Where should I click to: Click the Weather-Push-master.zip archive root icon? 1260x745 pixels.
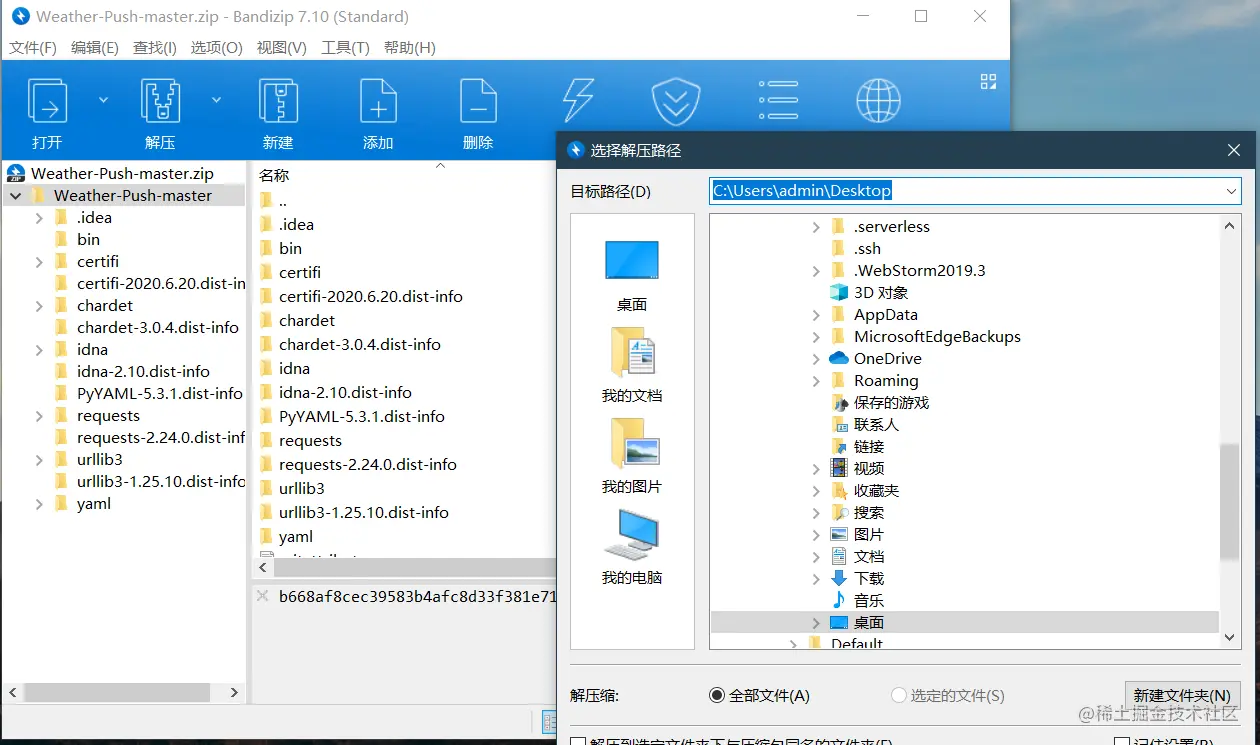tap(16, 173)
